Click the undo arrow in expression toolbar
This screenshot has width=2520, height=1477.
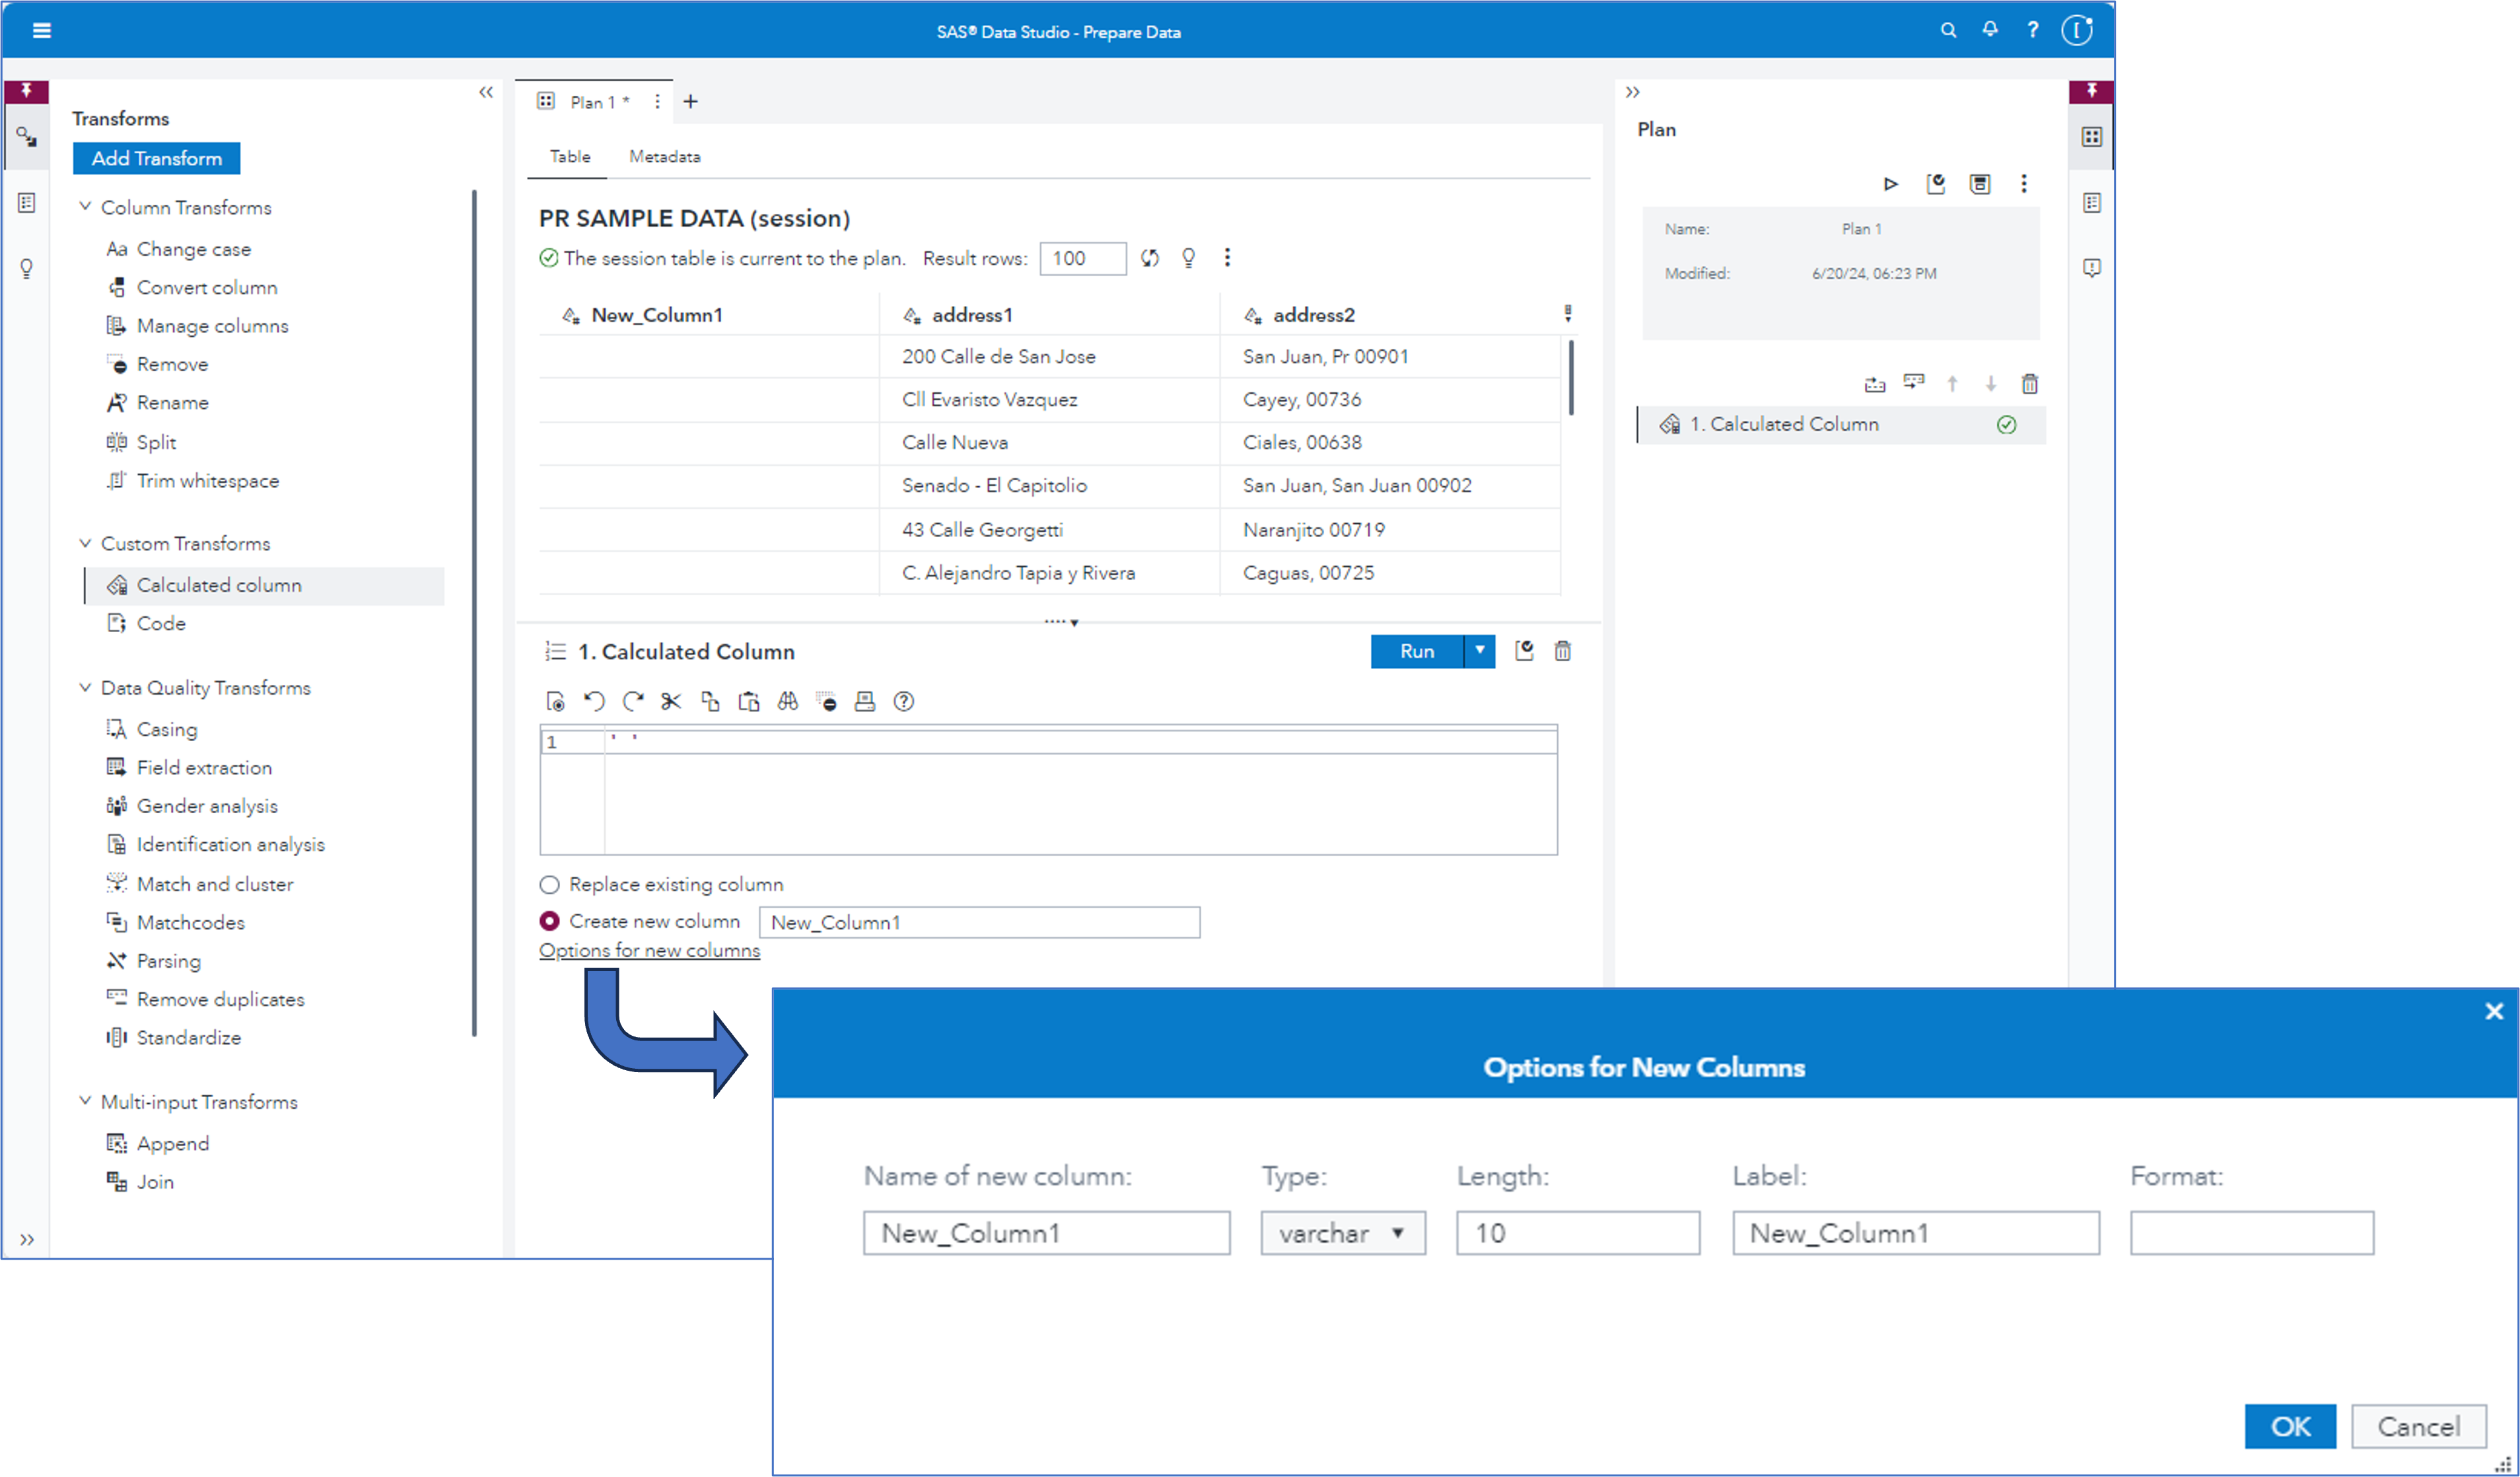tap(594, 701)
